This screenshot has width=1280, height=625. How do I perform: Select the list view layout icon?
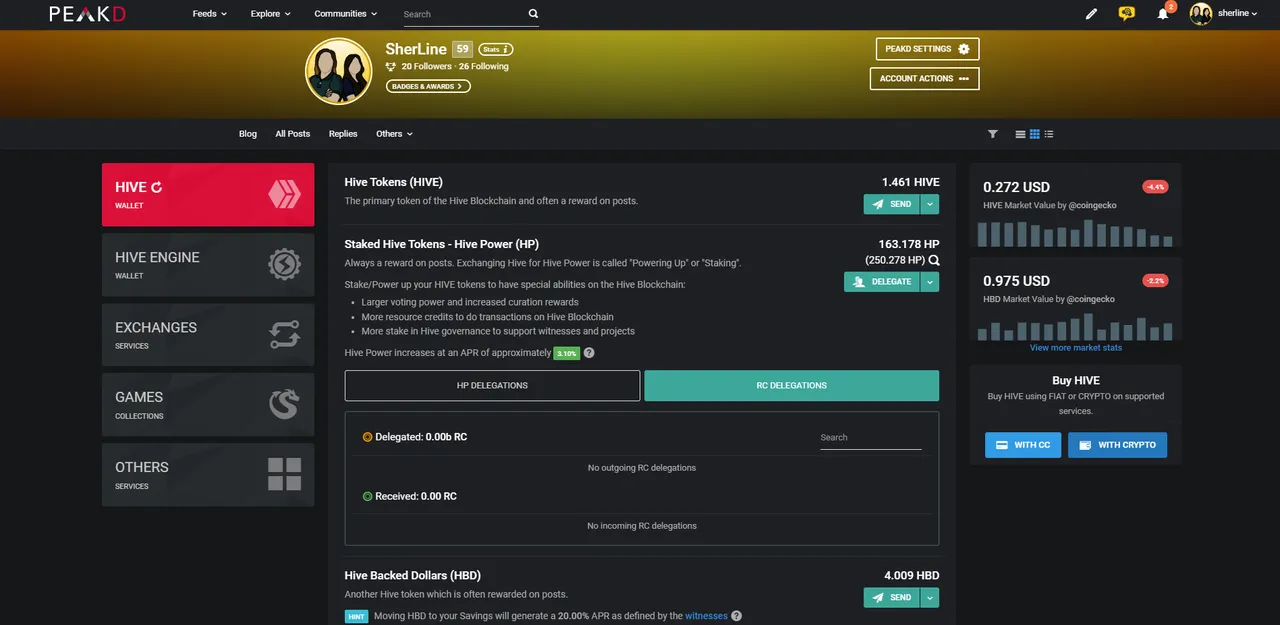[1020, 134]
